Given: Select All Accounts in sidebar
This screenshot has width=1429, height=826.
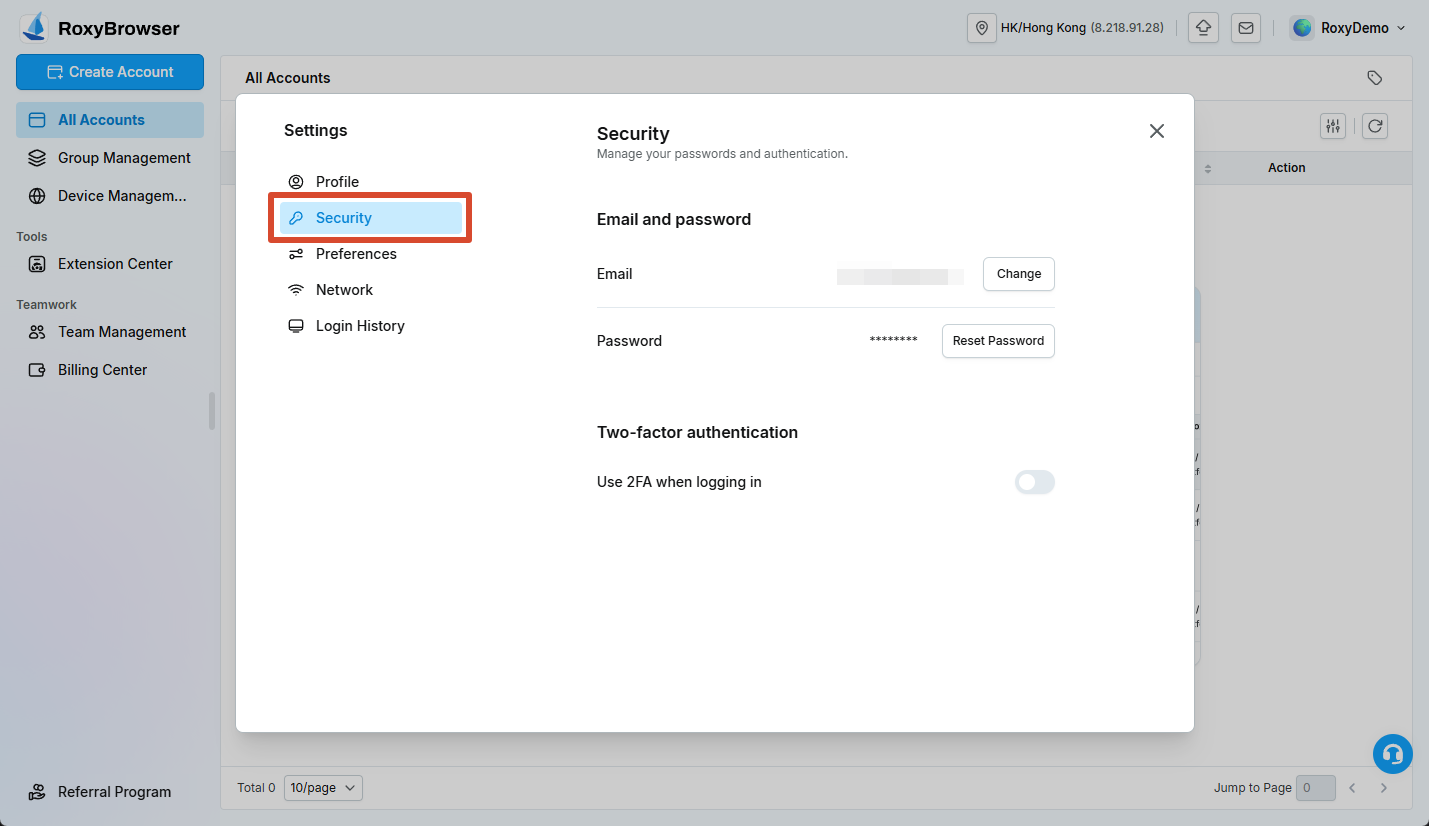Looking at the screenshot, I should (110, 120).
